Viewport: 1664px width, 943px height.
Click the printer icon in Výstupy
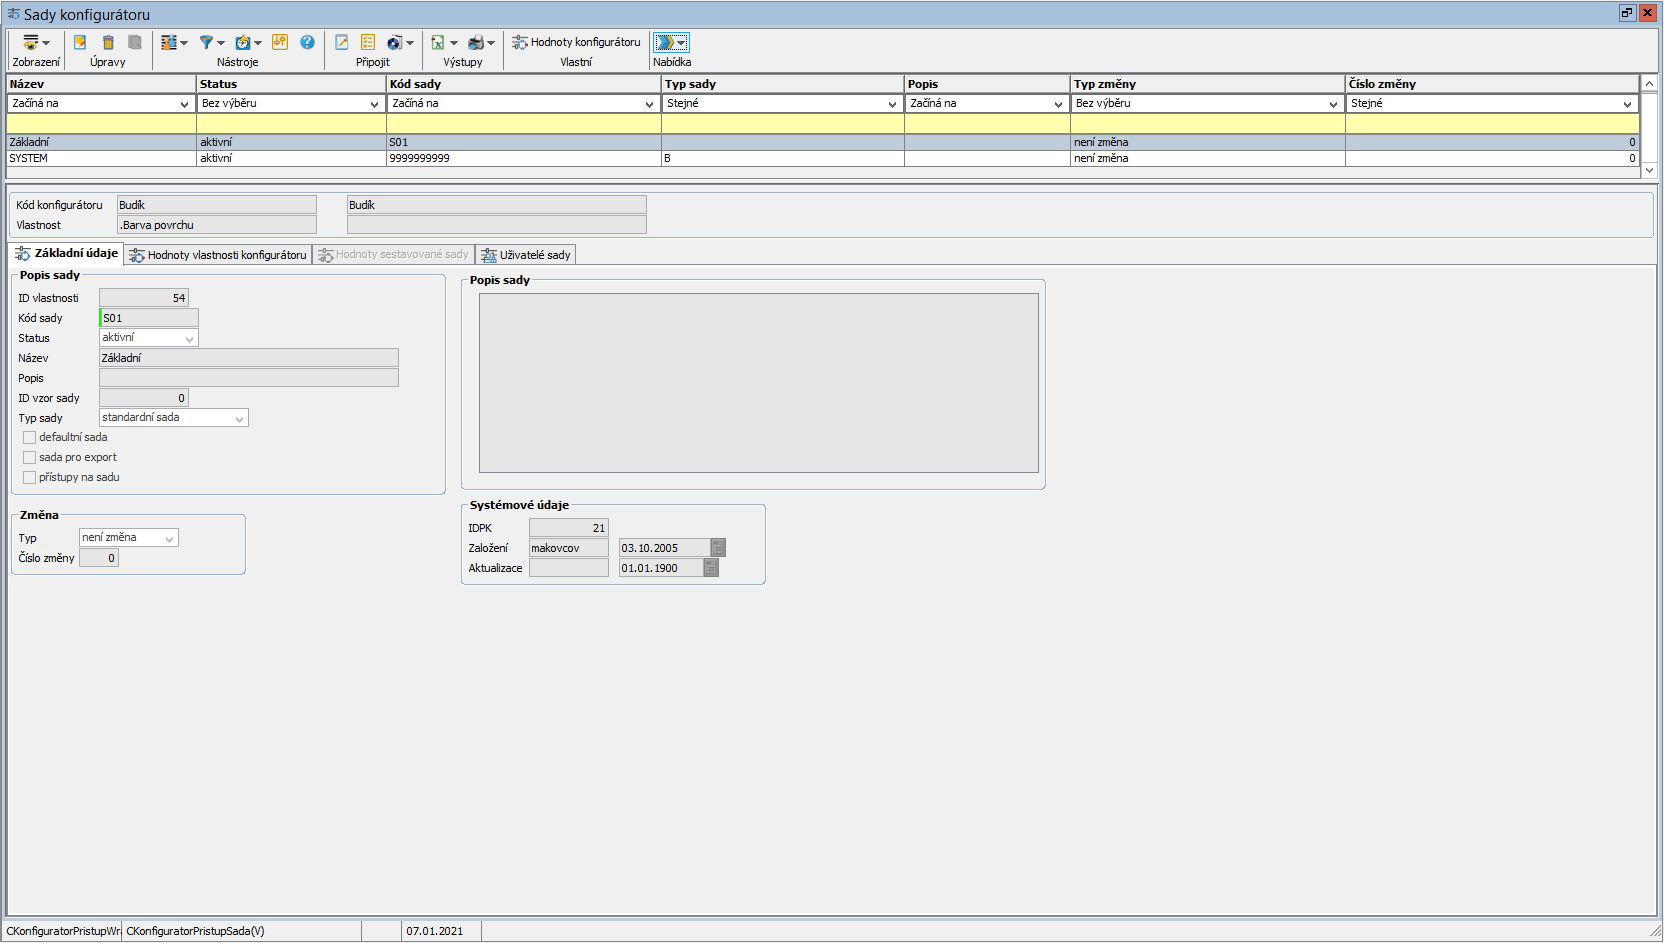click(476, 42)
